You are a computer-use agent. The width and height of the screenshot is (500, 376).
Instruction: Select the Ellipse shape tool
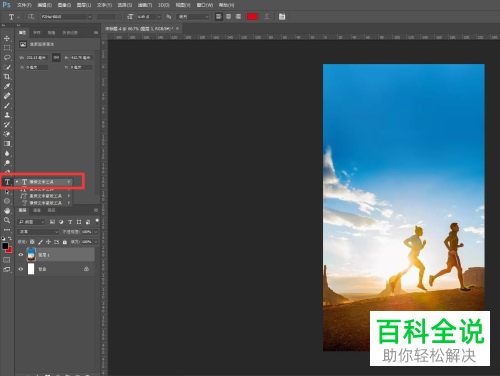(7, 201)
